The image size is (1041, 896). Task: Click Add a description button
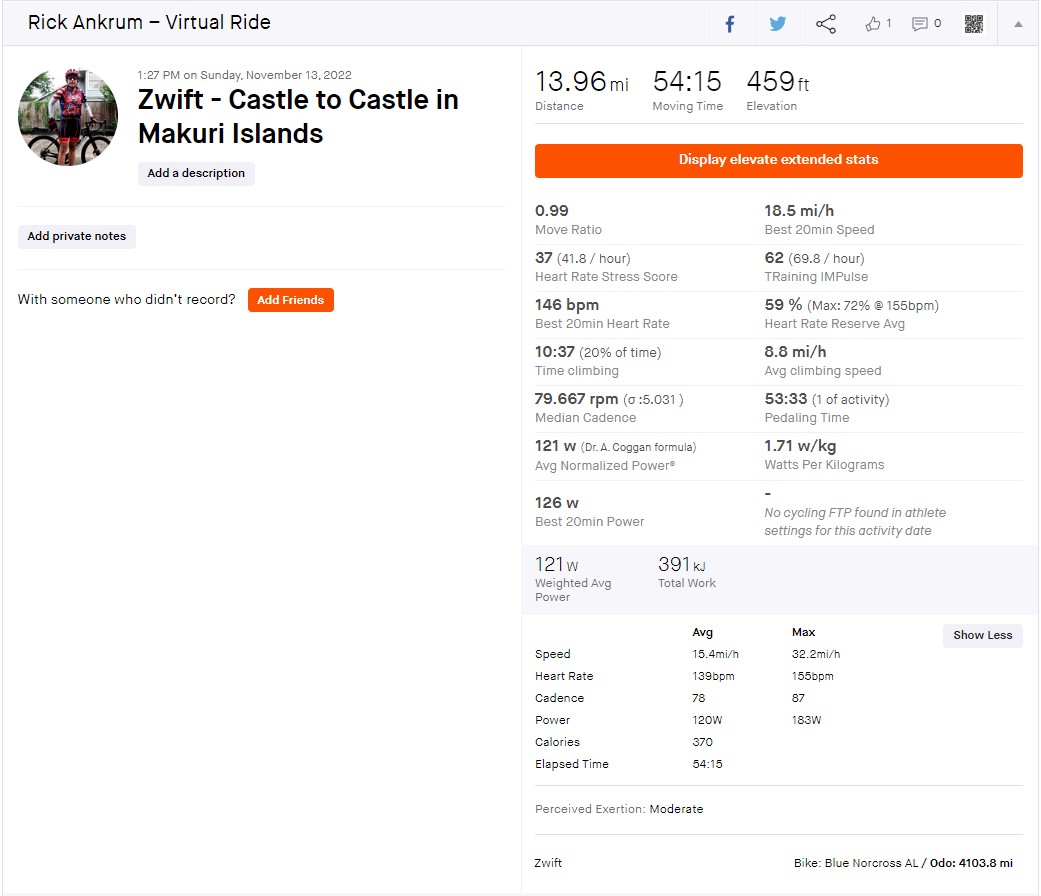coord(196,173)
